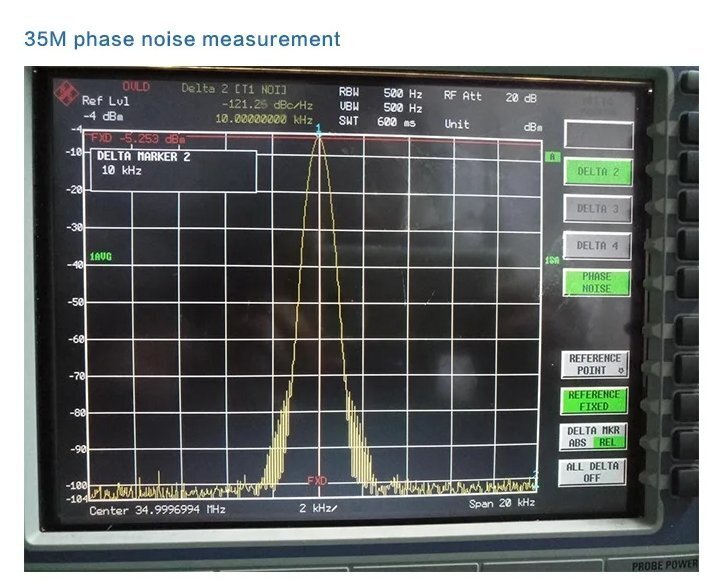Switch DELTA MKR to ABS REL

[x=595, y=437]
